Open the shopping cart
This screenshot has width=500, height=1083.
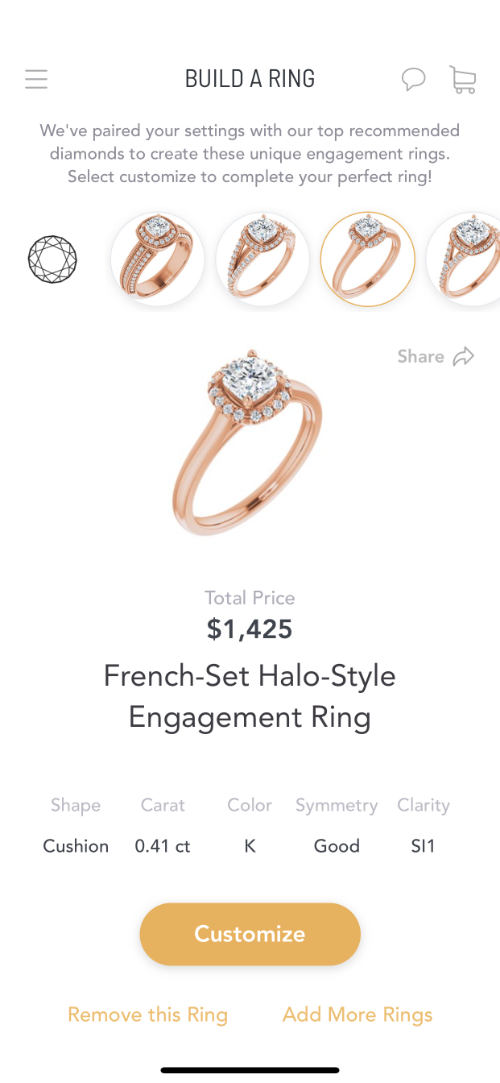(462, 79)
